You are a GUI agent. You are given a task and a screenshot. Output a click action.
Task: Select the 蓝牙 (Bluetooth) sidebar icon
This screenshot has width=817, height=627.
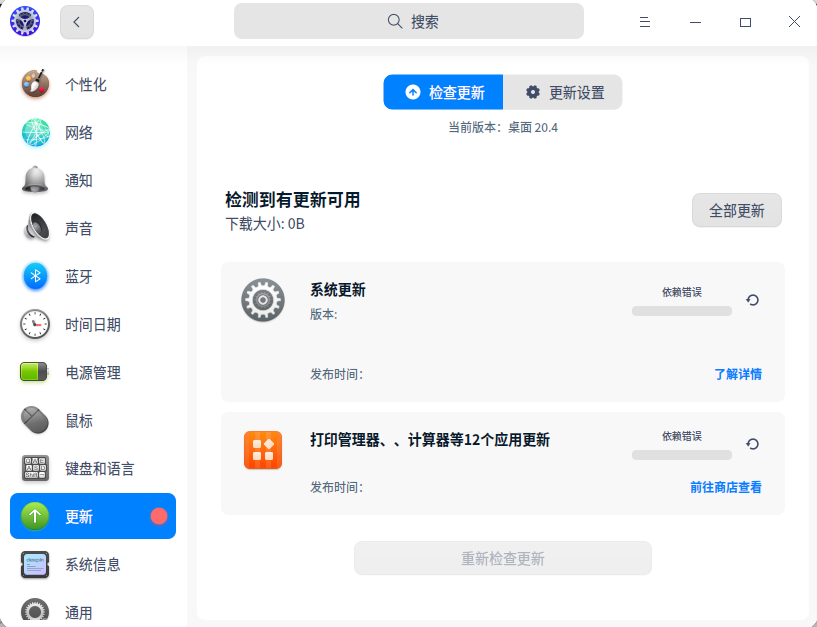point(35,276)
